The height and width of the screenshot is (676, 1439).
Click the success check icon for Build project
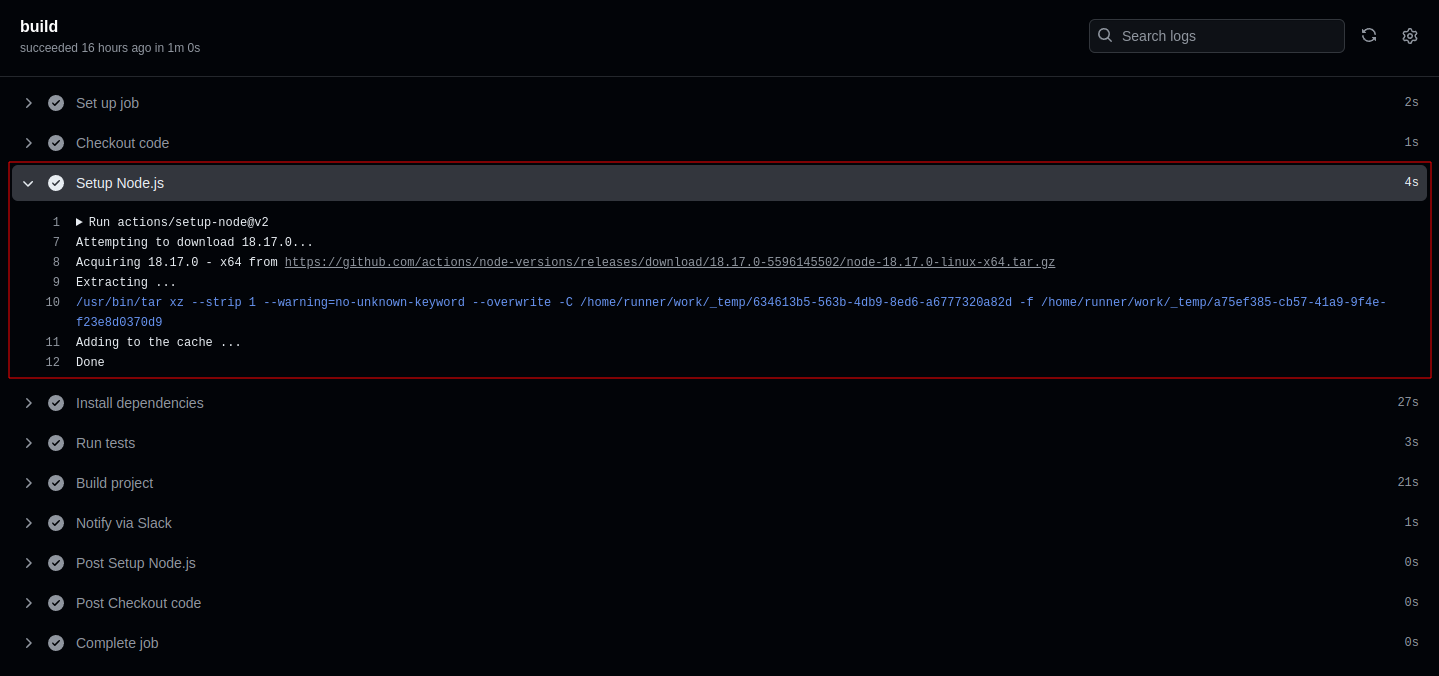click(x=56, y=483)
